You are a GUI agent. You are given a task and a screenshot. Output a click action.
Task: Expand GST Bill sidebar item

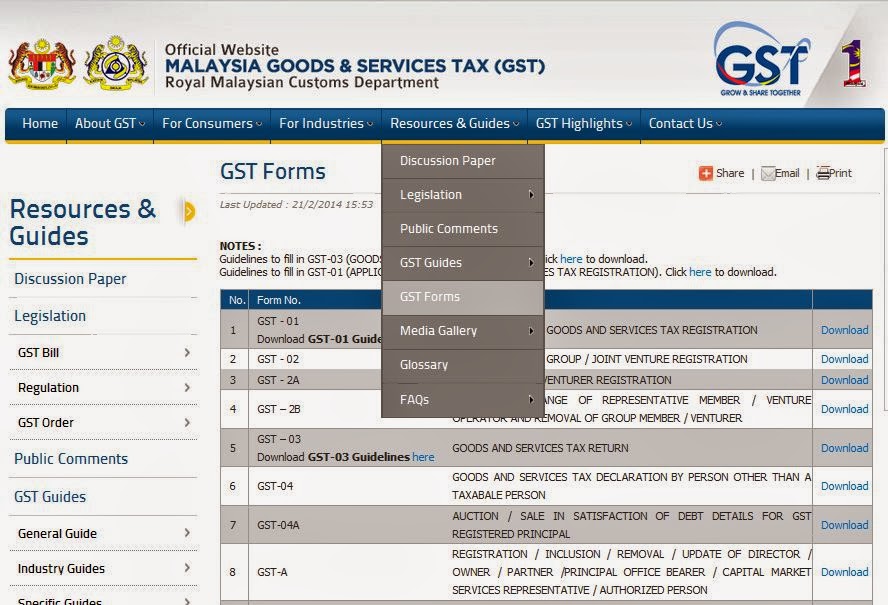click(104, 352)
